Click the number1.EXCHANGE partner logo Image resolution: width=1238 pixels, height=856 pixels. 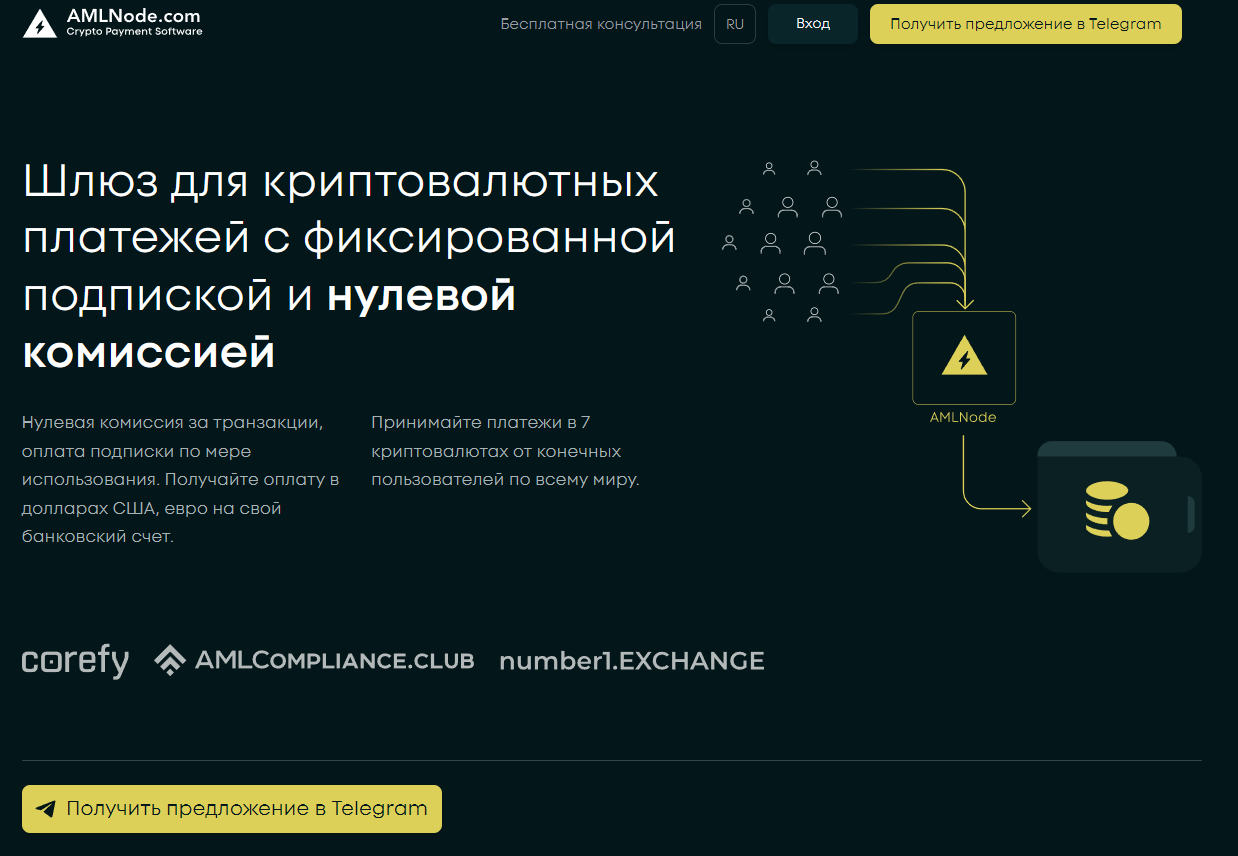coord(632,661)
